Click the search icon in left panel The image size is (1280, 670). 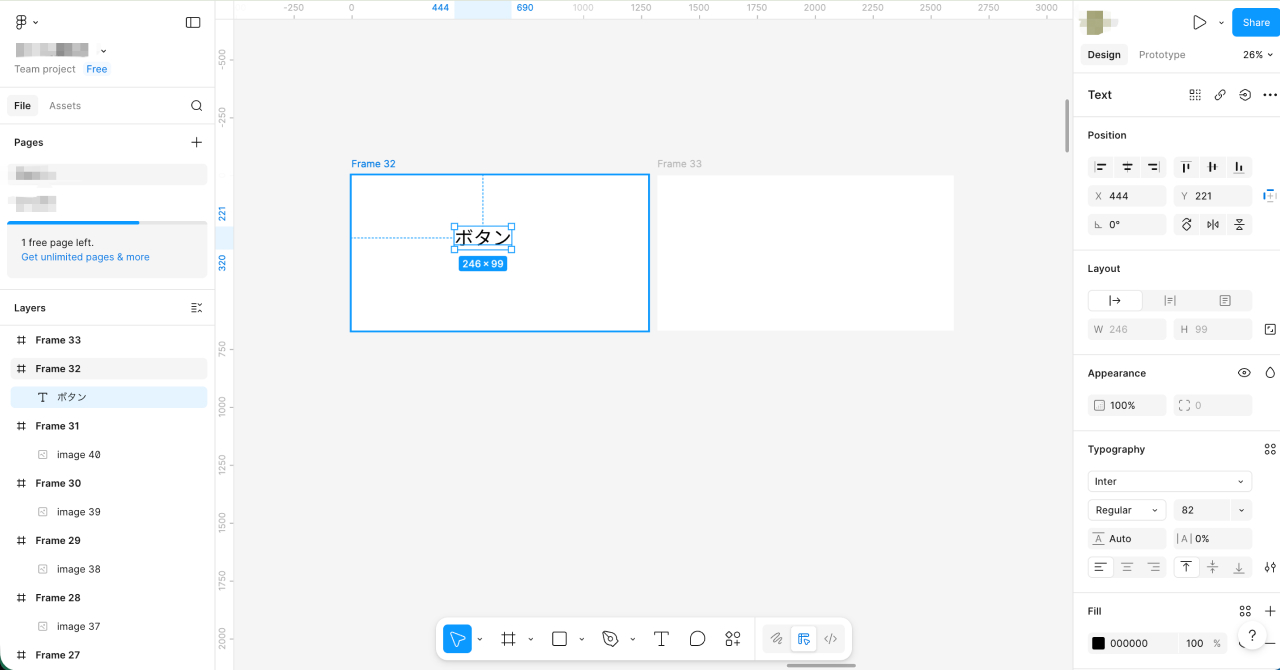197,106
